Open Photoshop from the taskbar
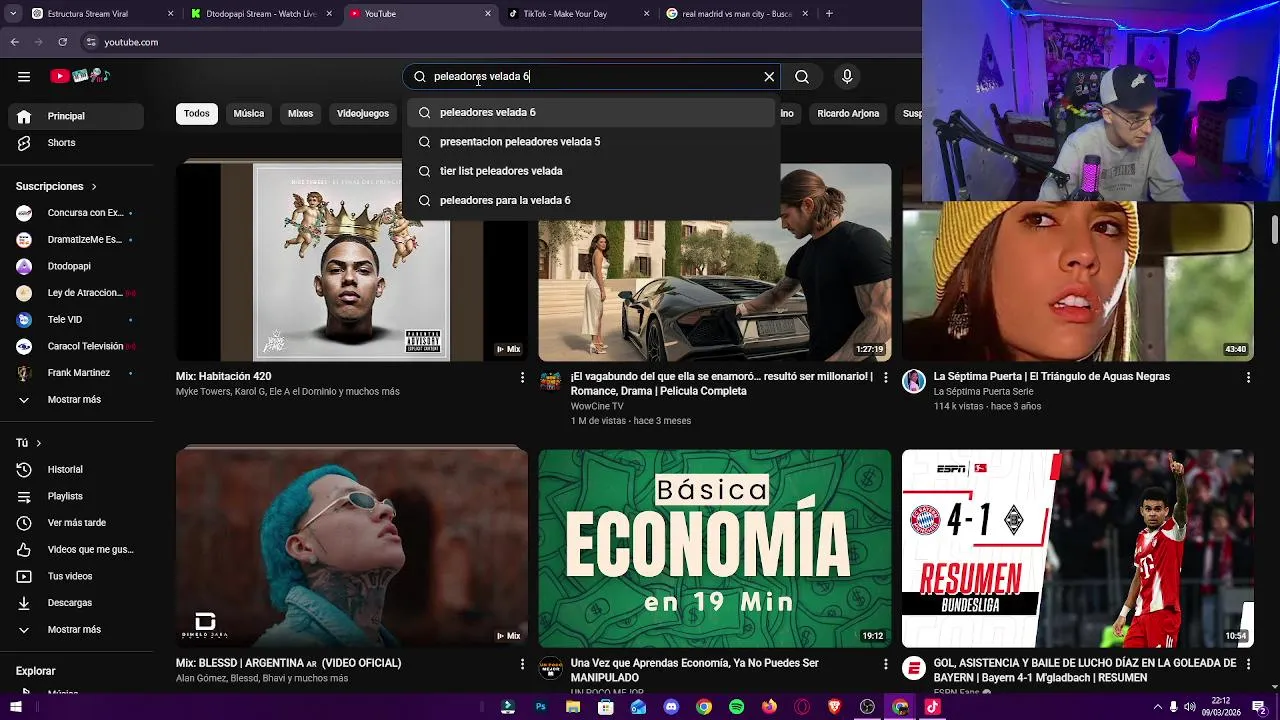 pos(540,707)
